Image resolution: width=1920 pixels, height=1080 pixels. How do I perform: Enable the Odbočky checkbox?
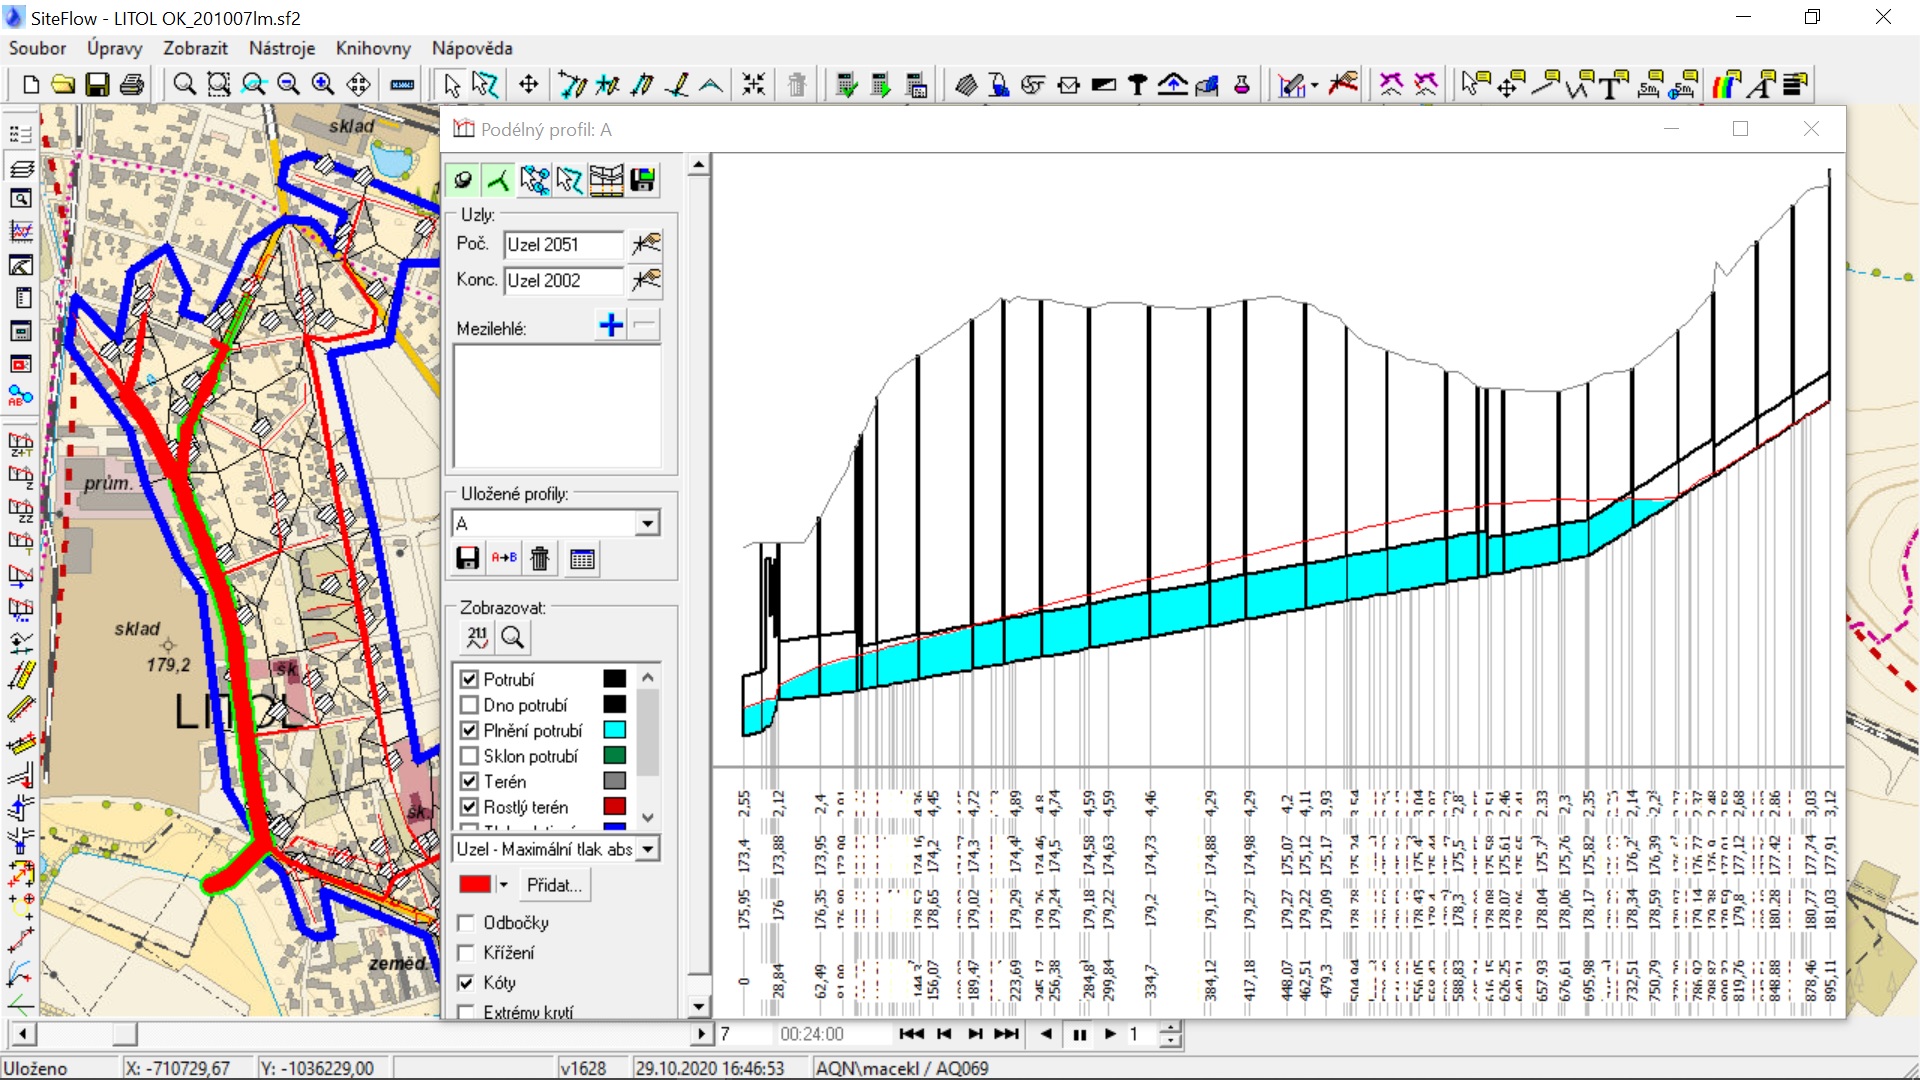[x=466, y=923]
